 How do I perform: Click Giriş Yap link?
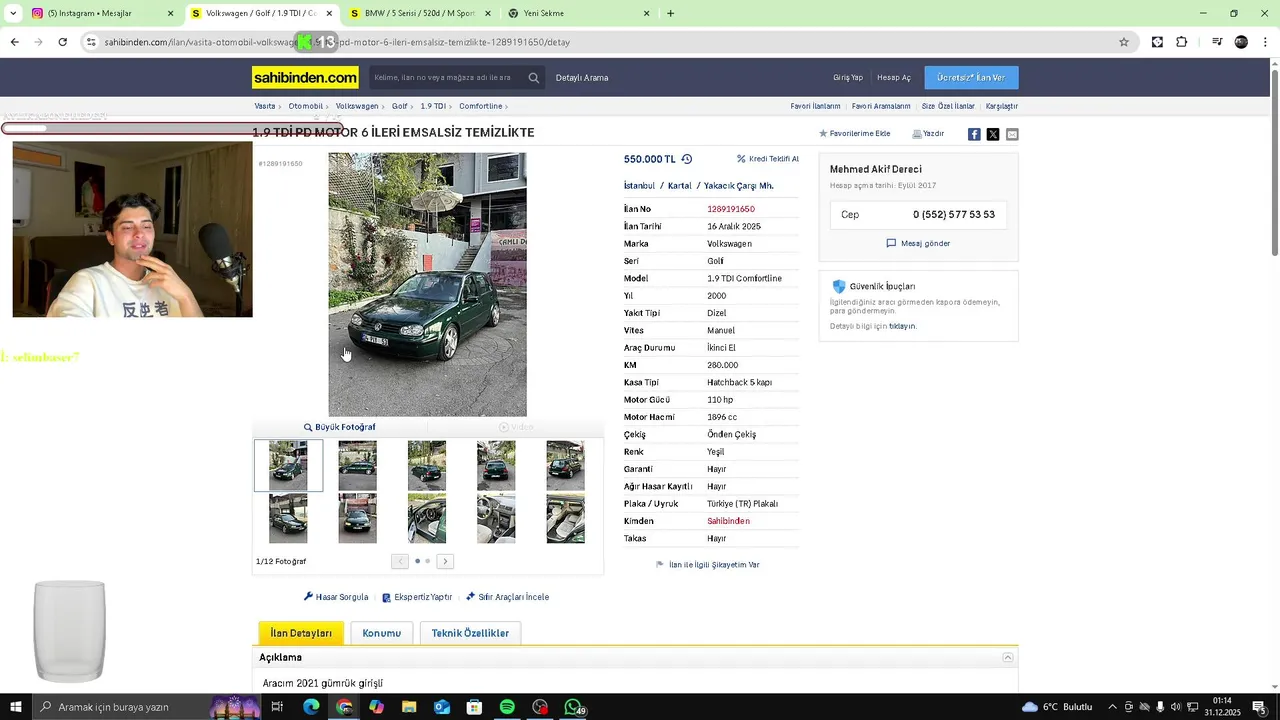[x=848, y=78]
